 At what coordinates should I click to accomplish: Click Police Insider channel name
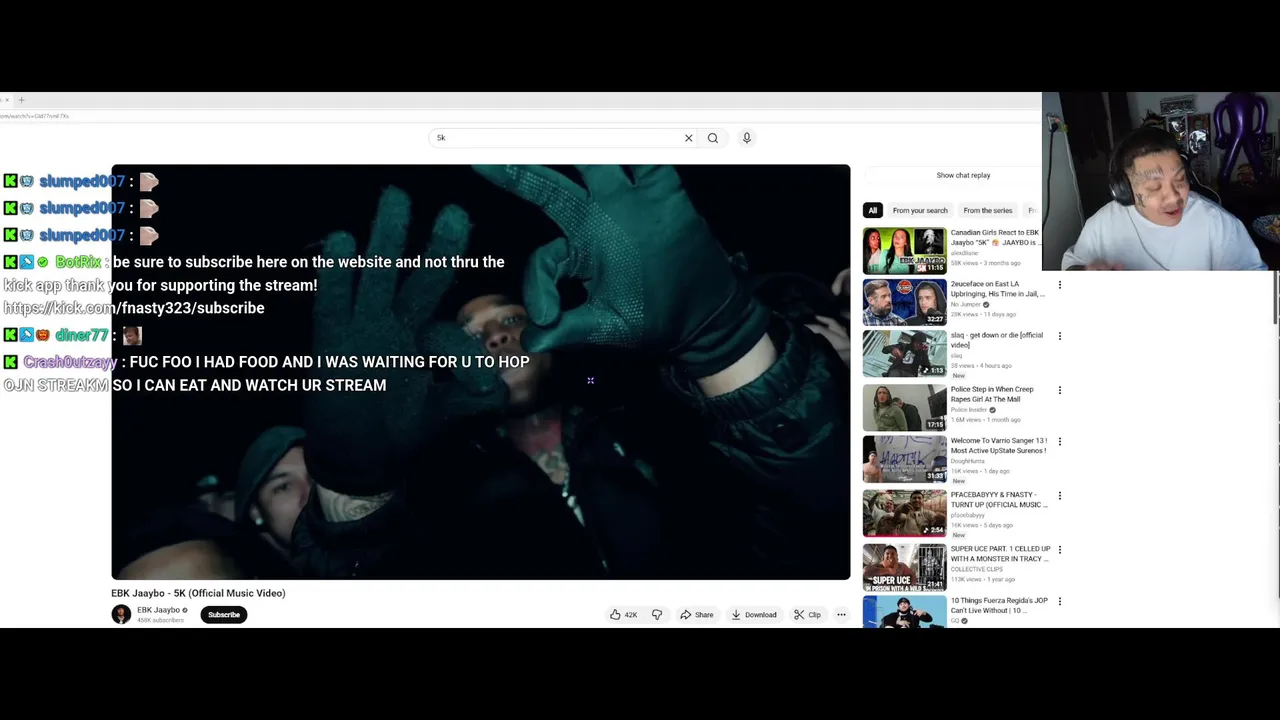968,410
